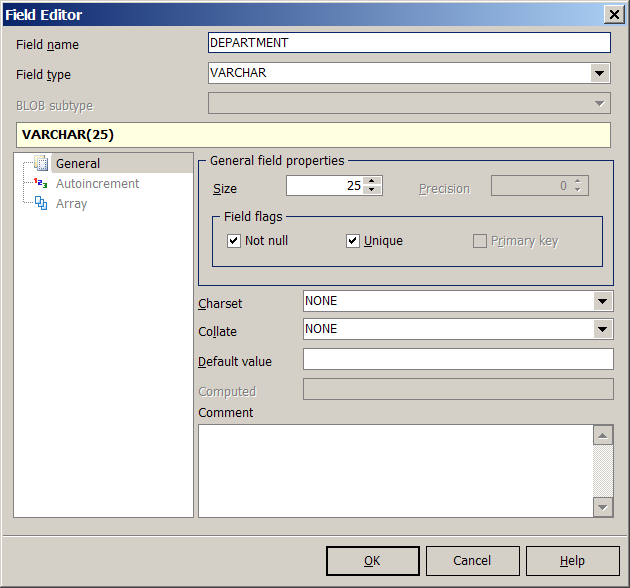Click the Autoincrement icon in tree
The height and width of the screenshot is (588, 630).
41,184
